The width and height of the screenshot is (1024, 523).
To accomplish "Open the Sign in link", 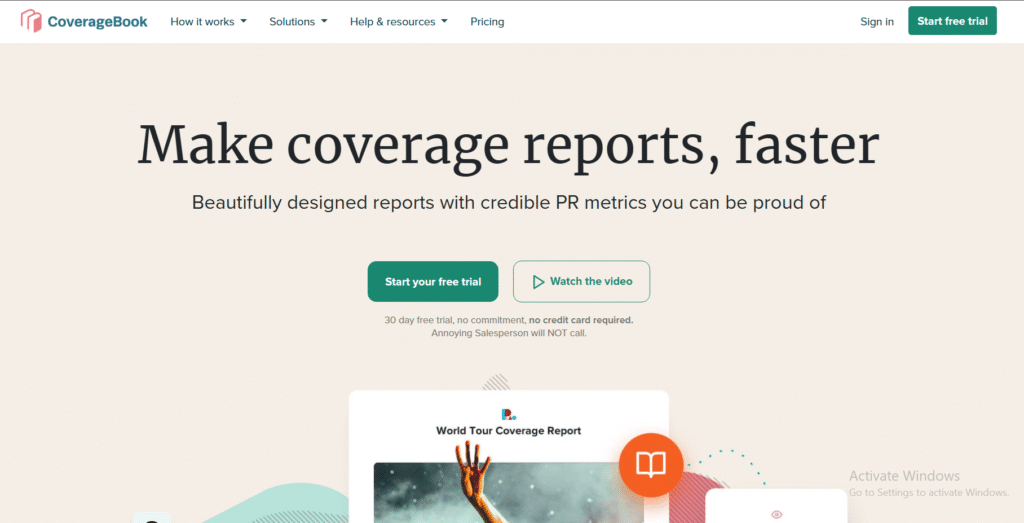I will click(876, 22).
